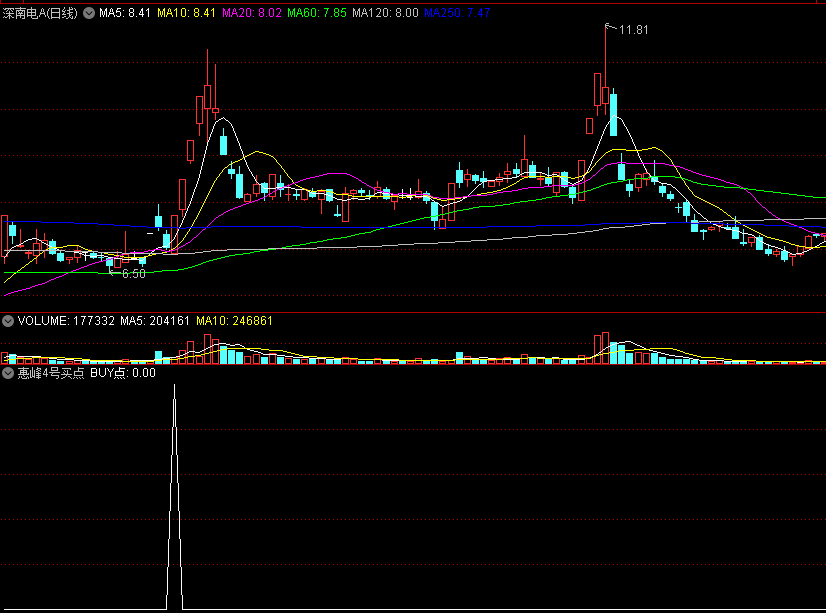This screenshot has height=613, width=826.
Task: Open the dropdown arrow beside 深南电A(日线)
Action: pos(89,13)
